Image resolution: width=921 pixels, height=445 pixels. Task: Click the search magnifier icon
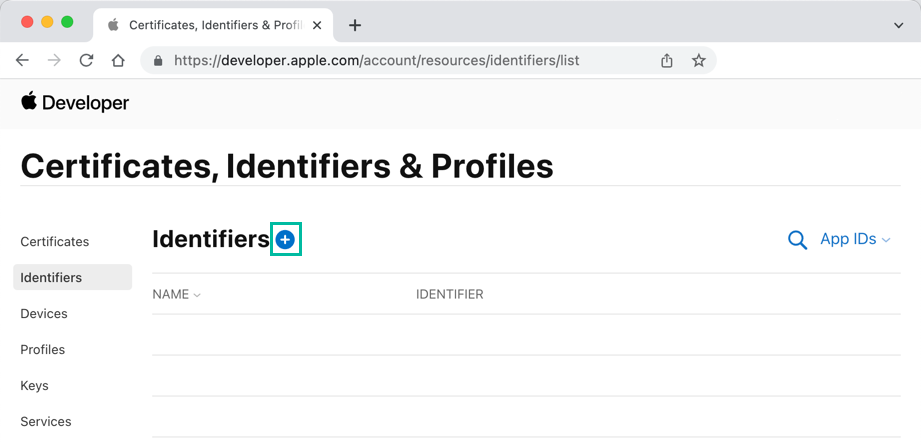click(797, 240)
